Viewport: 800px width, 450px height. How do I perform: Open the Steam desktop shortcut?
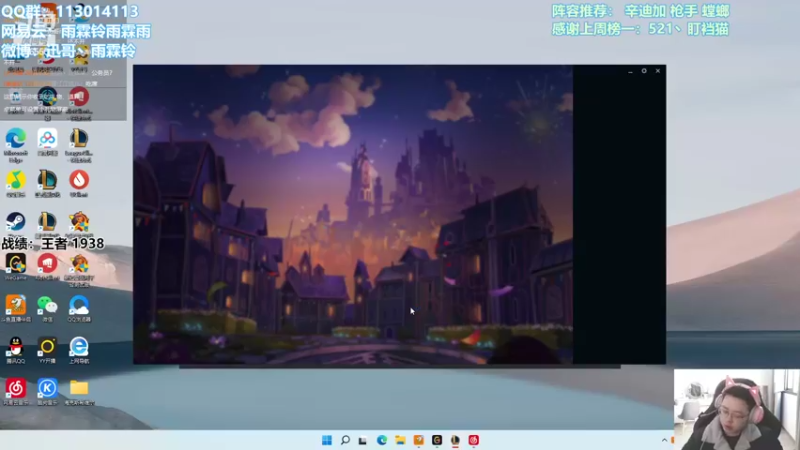pos(16,223)
